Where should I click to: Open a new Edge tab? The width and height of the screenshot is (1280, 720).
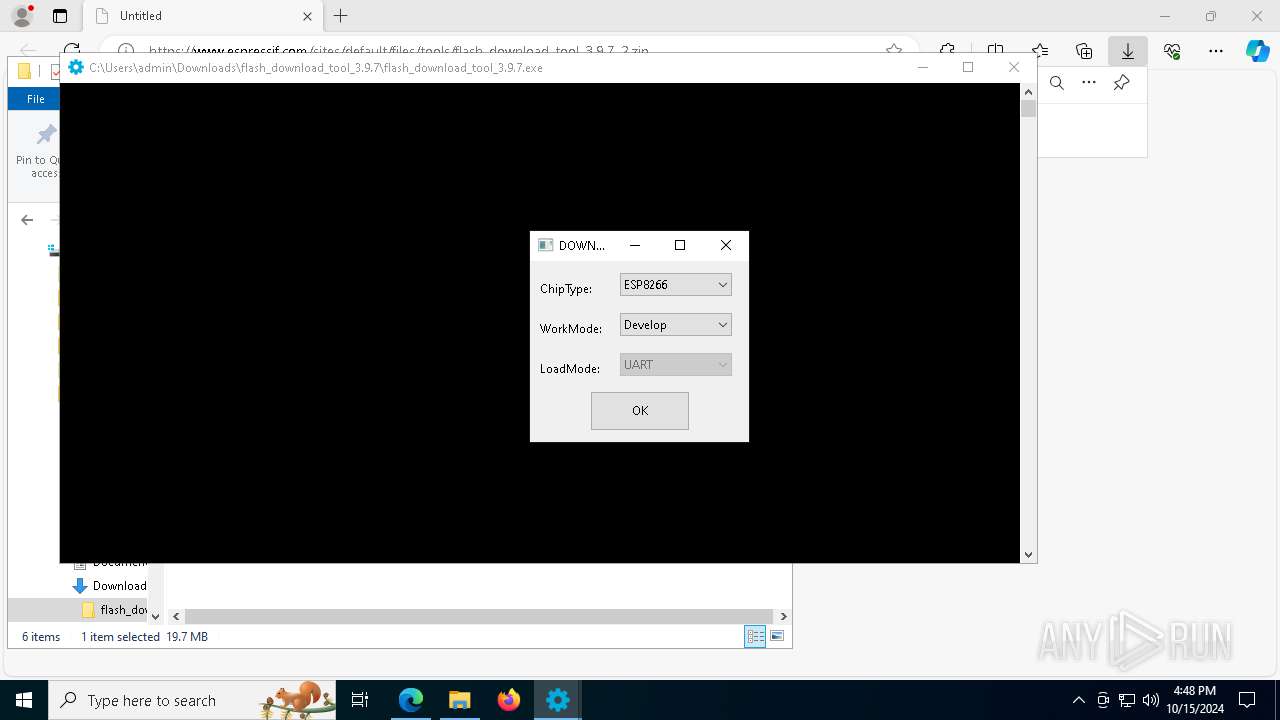pyautogui.click(x=341, y=16)
